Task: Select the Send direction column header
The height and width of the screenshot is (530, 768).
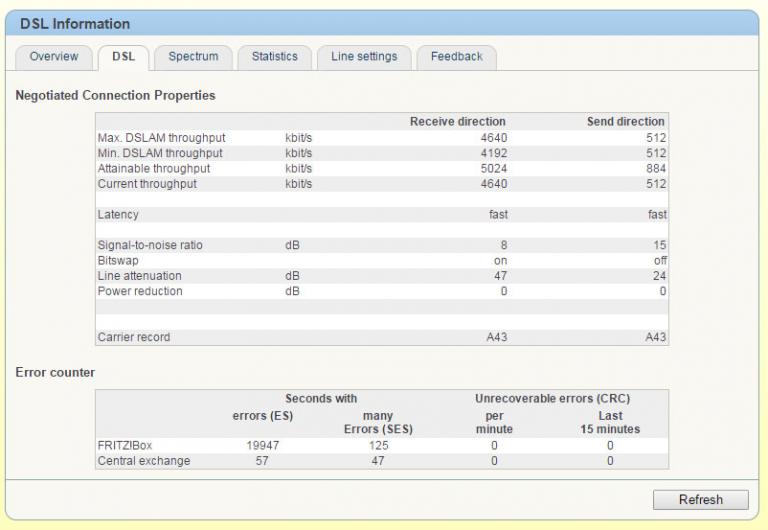Action: click(x=625, y=122)
